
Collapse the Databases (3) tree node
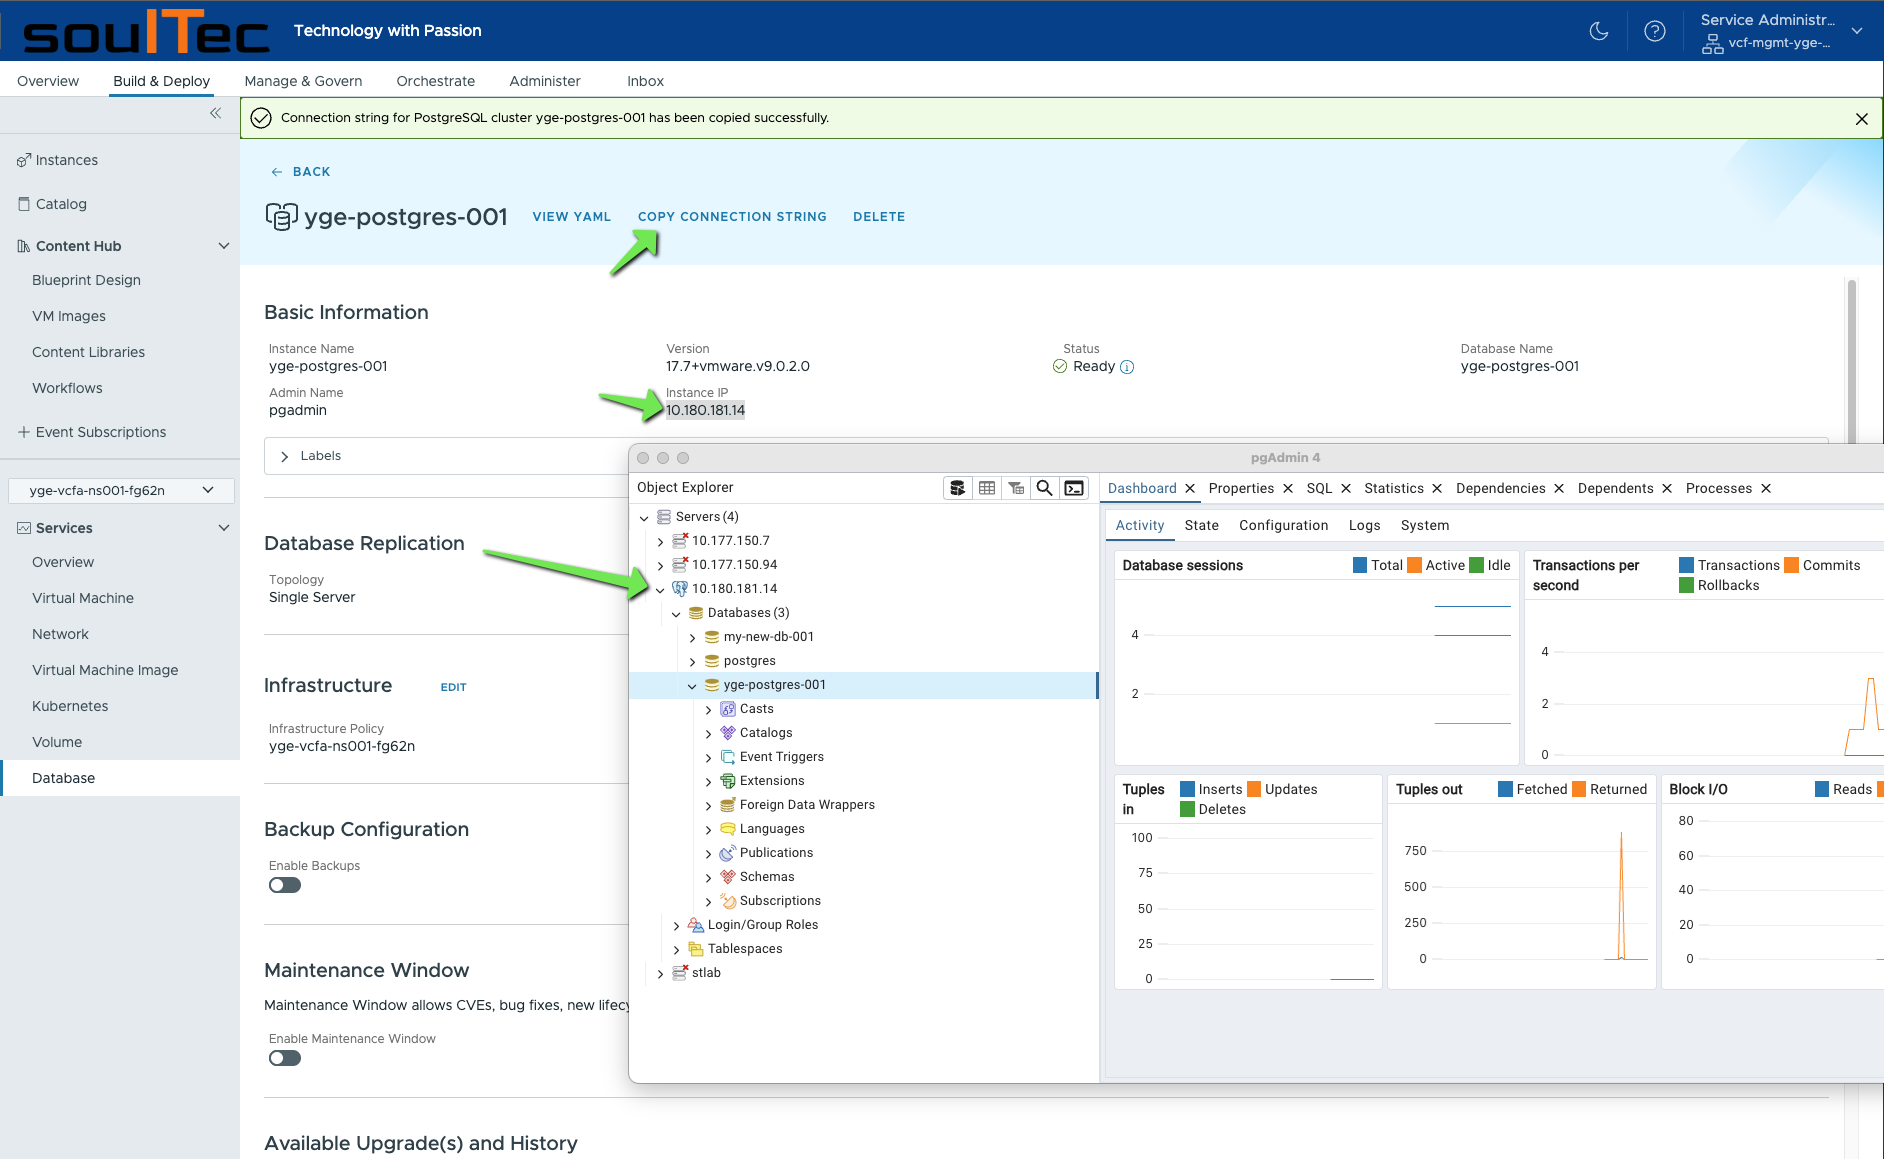pyautogui.click(x=676, y=613)
